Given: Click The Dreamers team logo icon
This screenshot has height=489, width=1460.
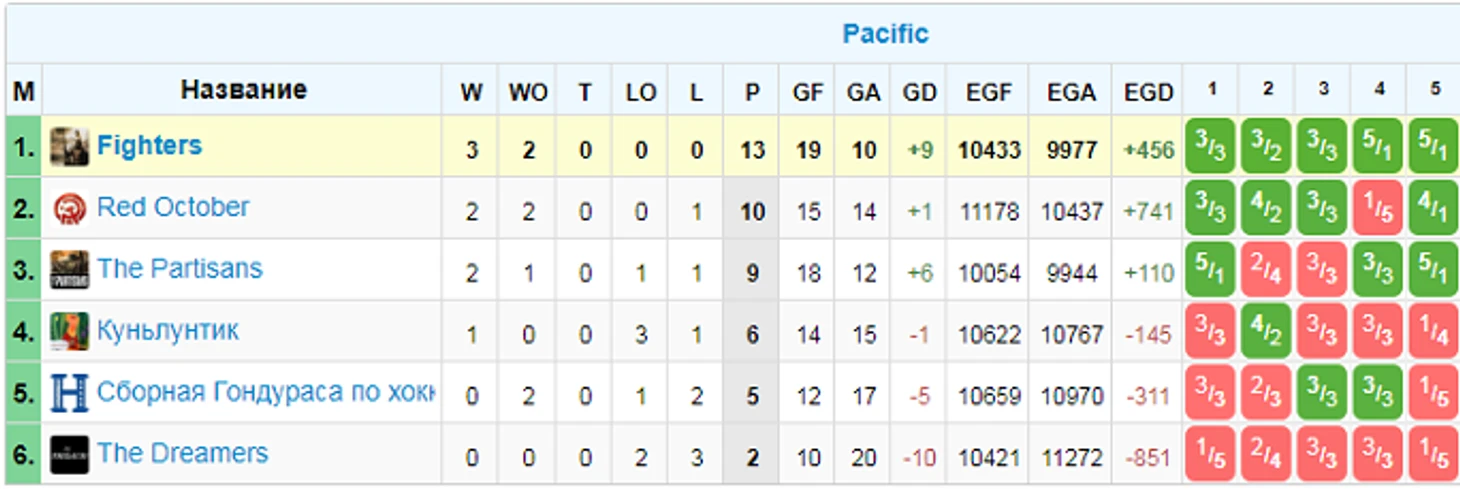Looking at the screenshot, I should click(69, 455).
